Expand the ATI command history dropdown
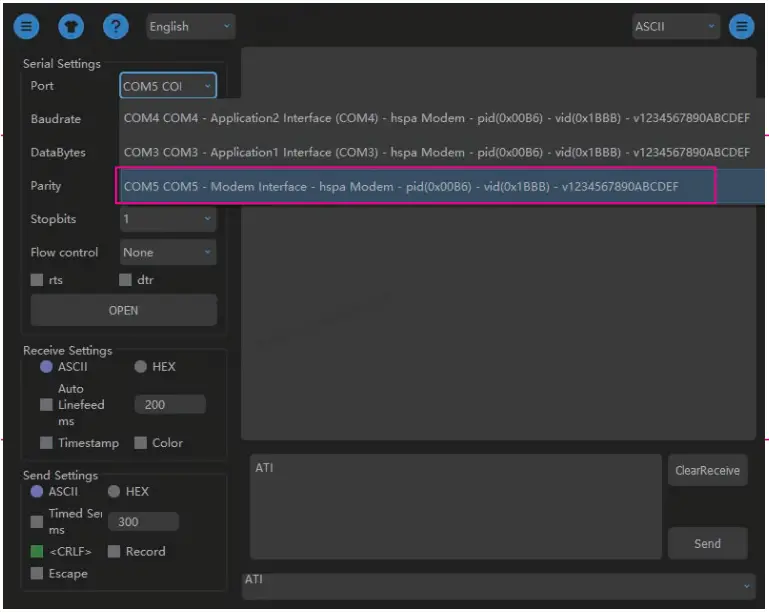The height and width of the screenshot is (614, 769). coord(498,586)
